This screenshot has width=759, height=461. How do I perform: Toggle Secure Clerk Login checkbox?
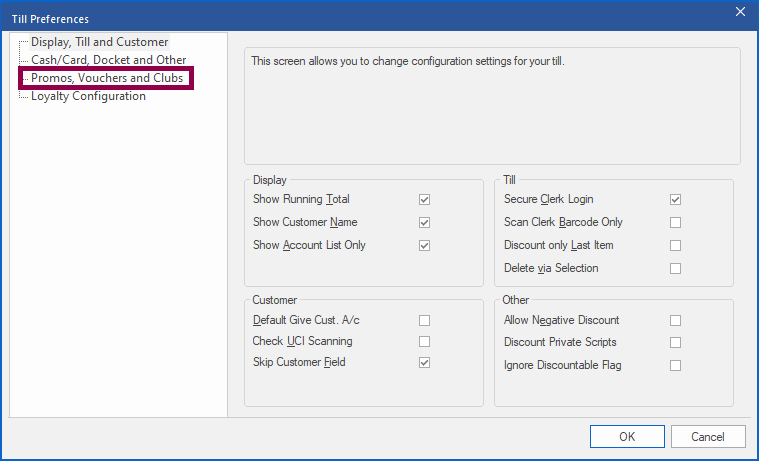pos(676,200)
